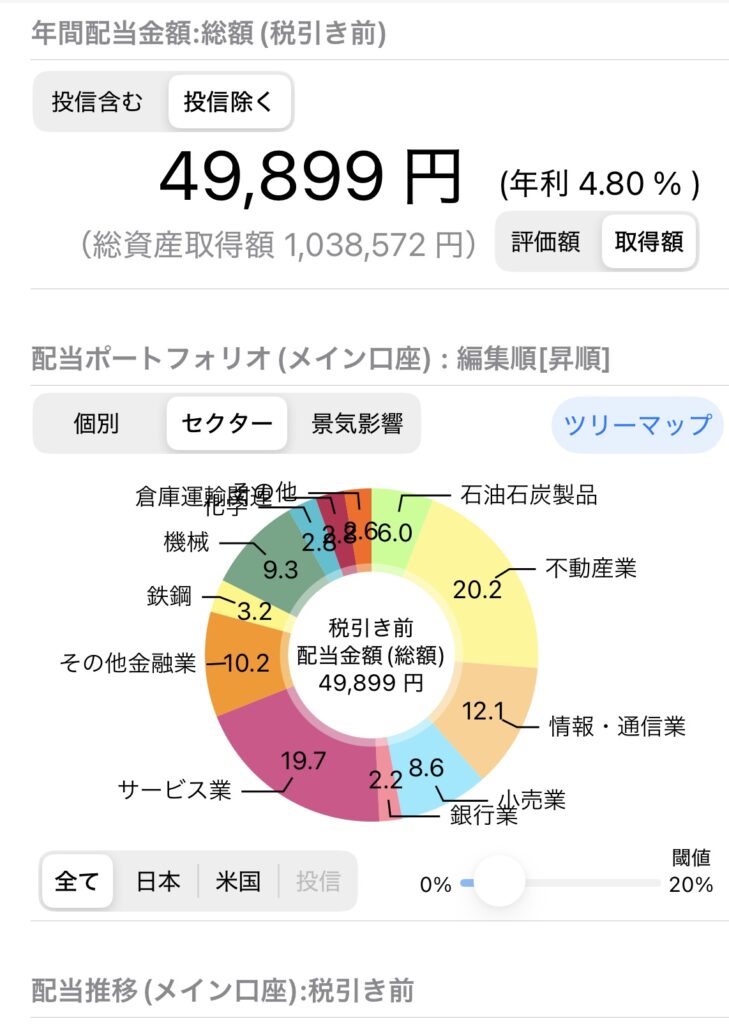729x1024 pixels.
Task: Select the 投信除く segment
Action: [x=228, y=102]
